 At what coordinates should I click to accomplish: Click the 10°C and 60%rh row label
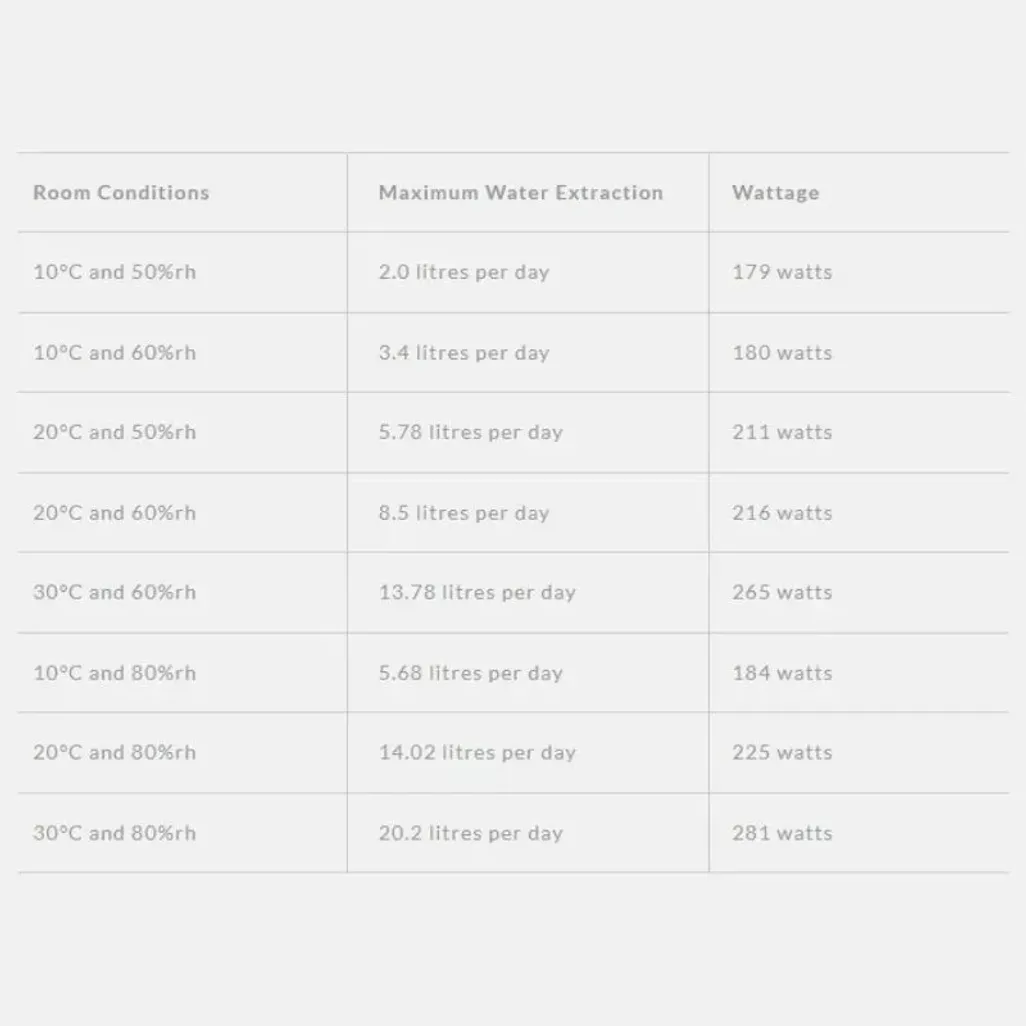coord(114,353)
